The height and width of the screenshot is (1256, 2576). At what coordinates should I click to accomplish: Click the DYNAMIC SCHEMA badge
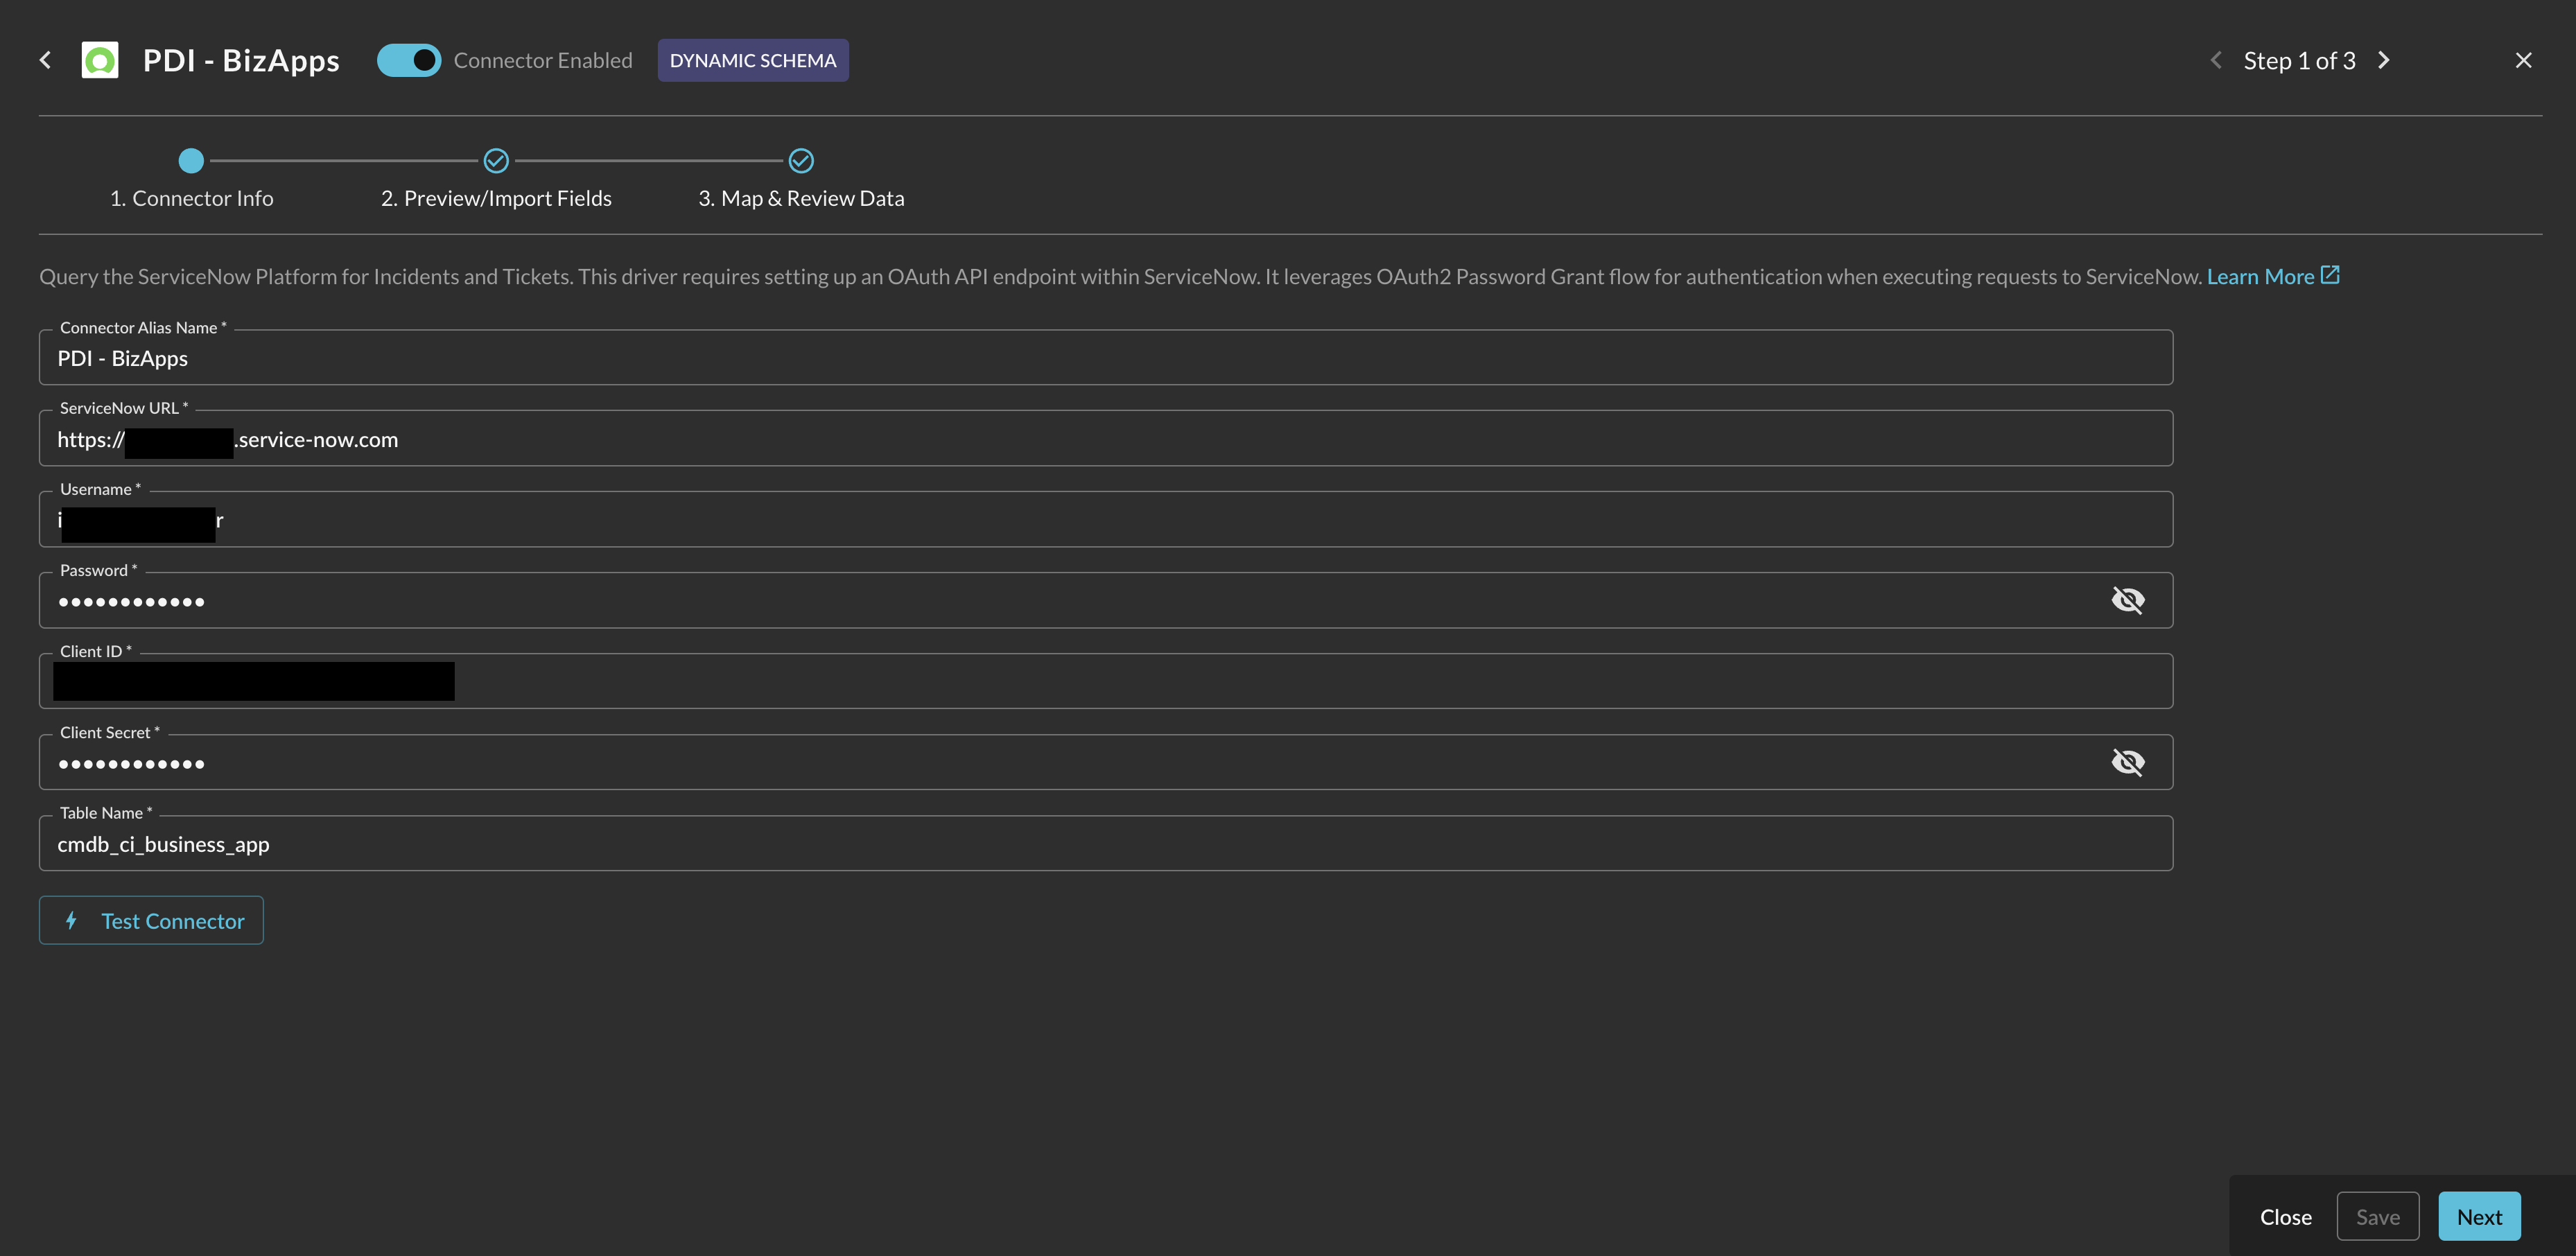[x=753, y=60]
